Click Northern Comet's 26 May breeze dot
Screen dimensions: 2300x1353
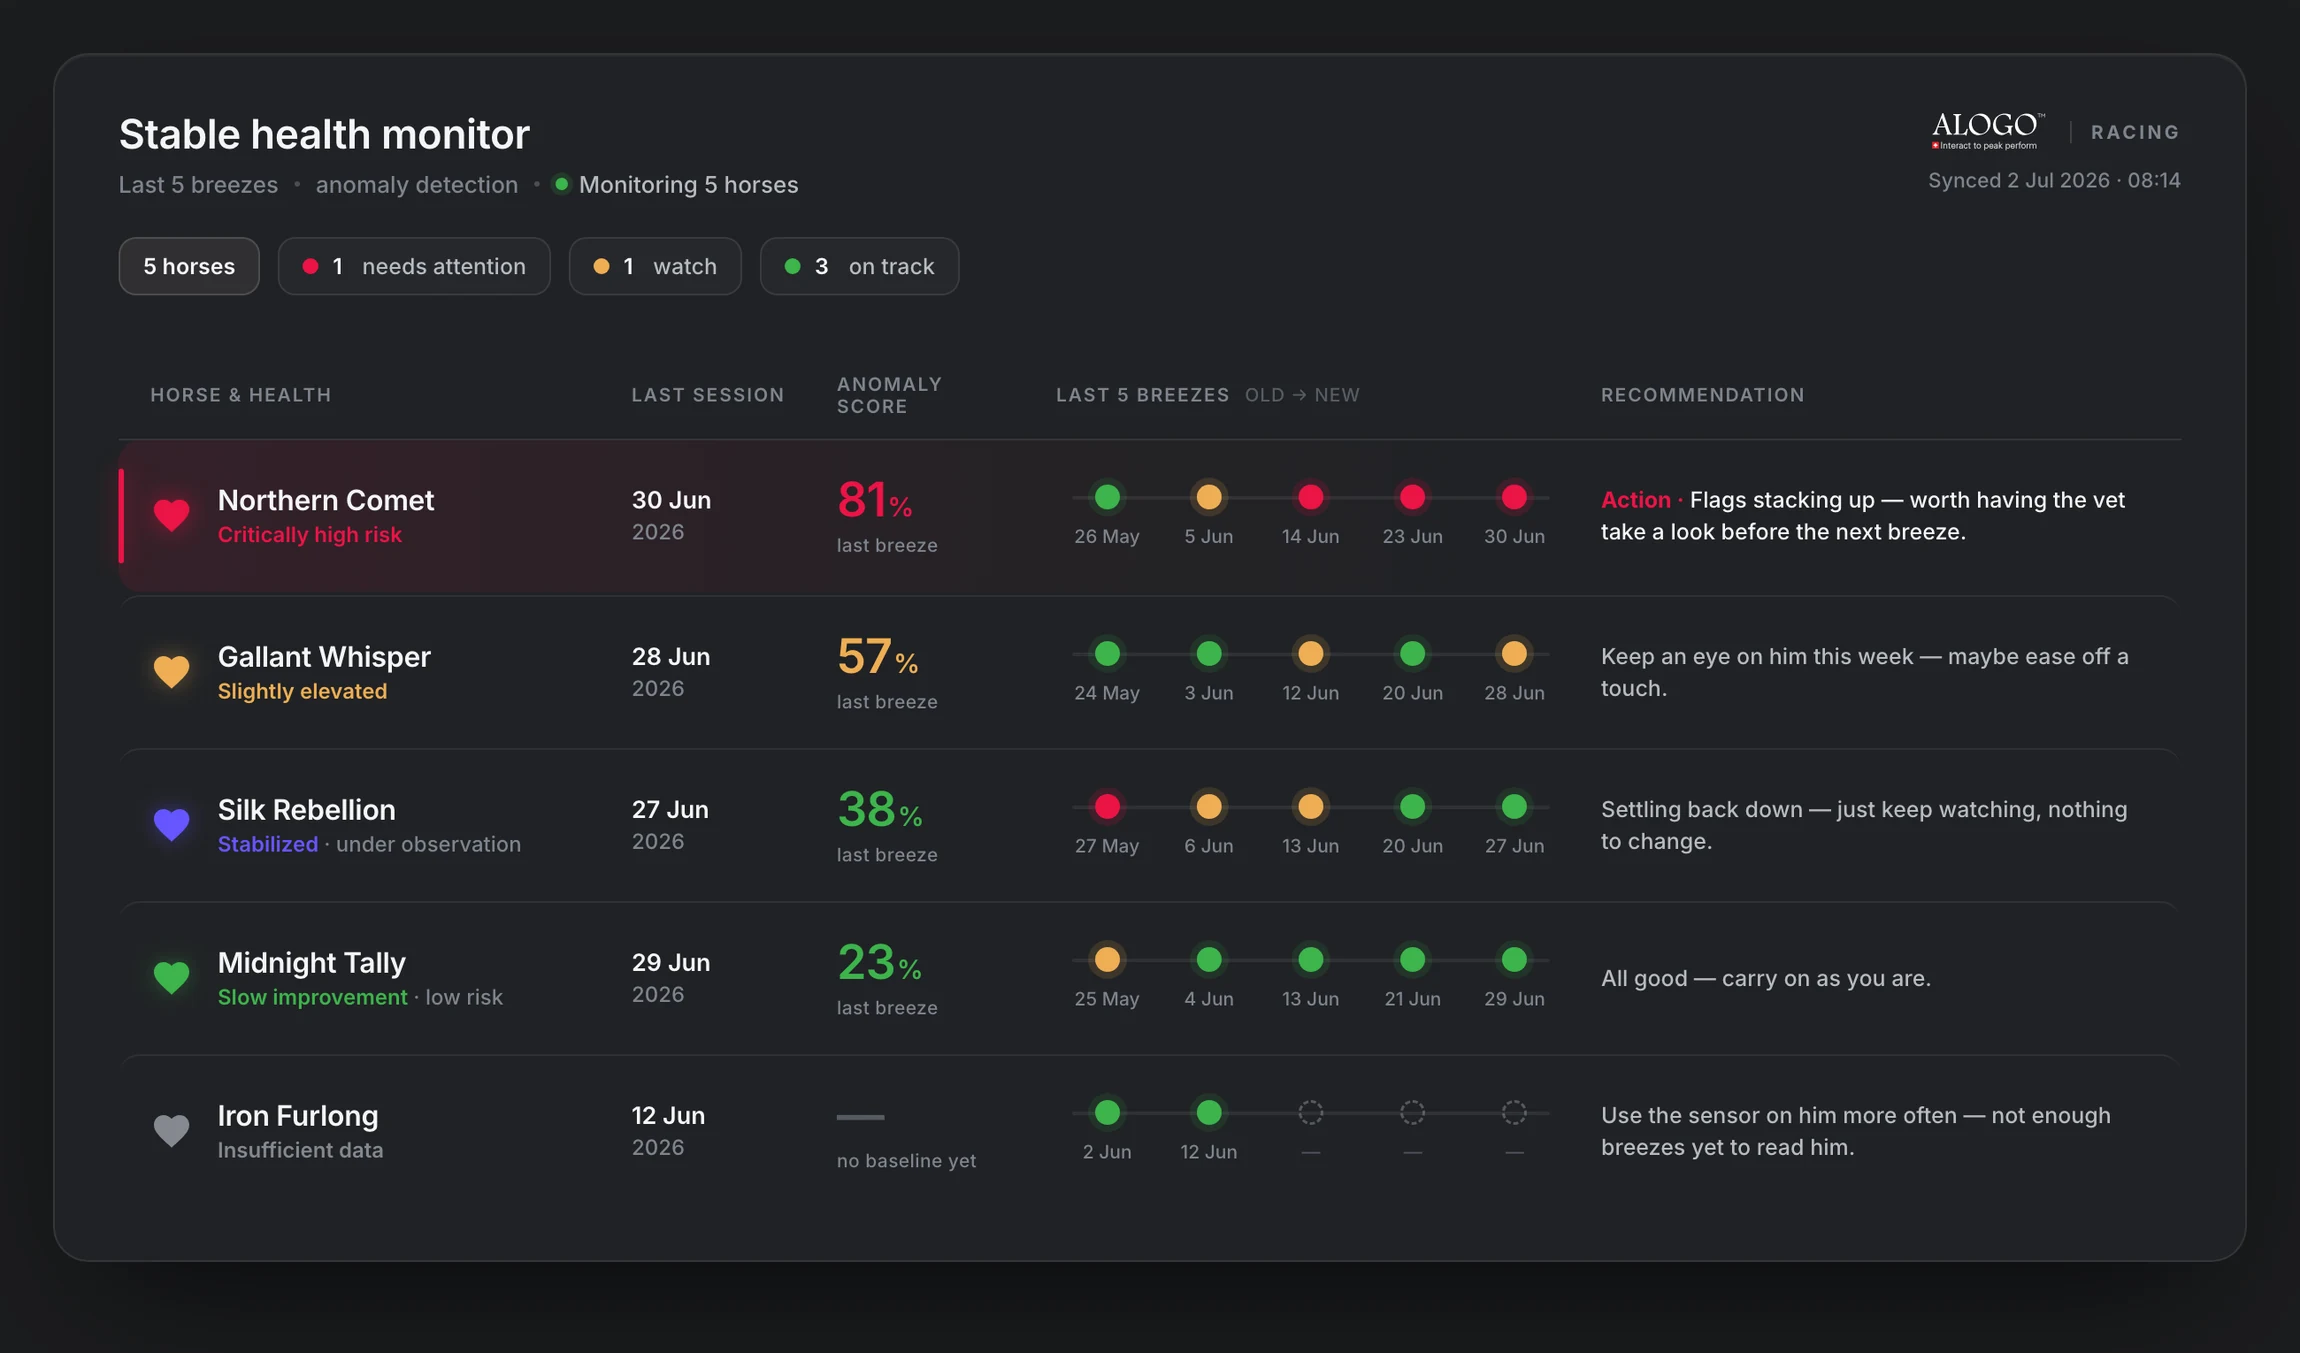[x=1107, y=497]
